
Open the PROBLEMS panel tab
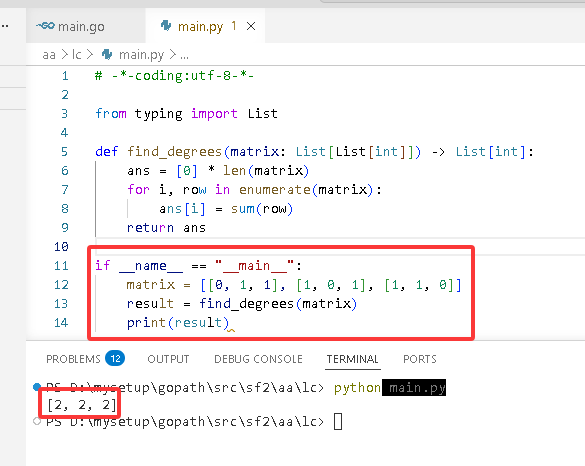point(73,359)
